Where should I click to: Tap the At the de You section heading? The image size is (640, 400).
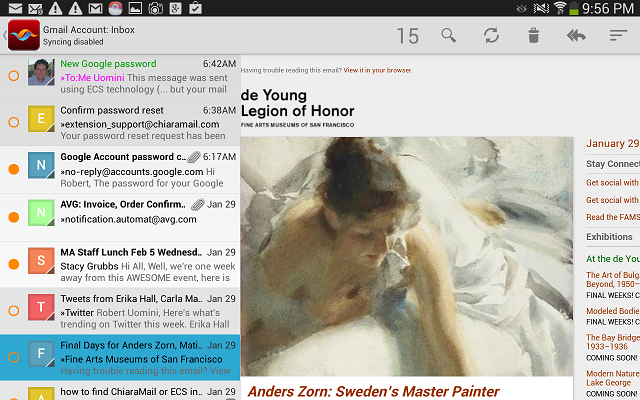pos(613,259)
